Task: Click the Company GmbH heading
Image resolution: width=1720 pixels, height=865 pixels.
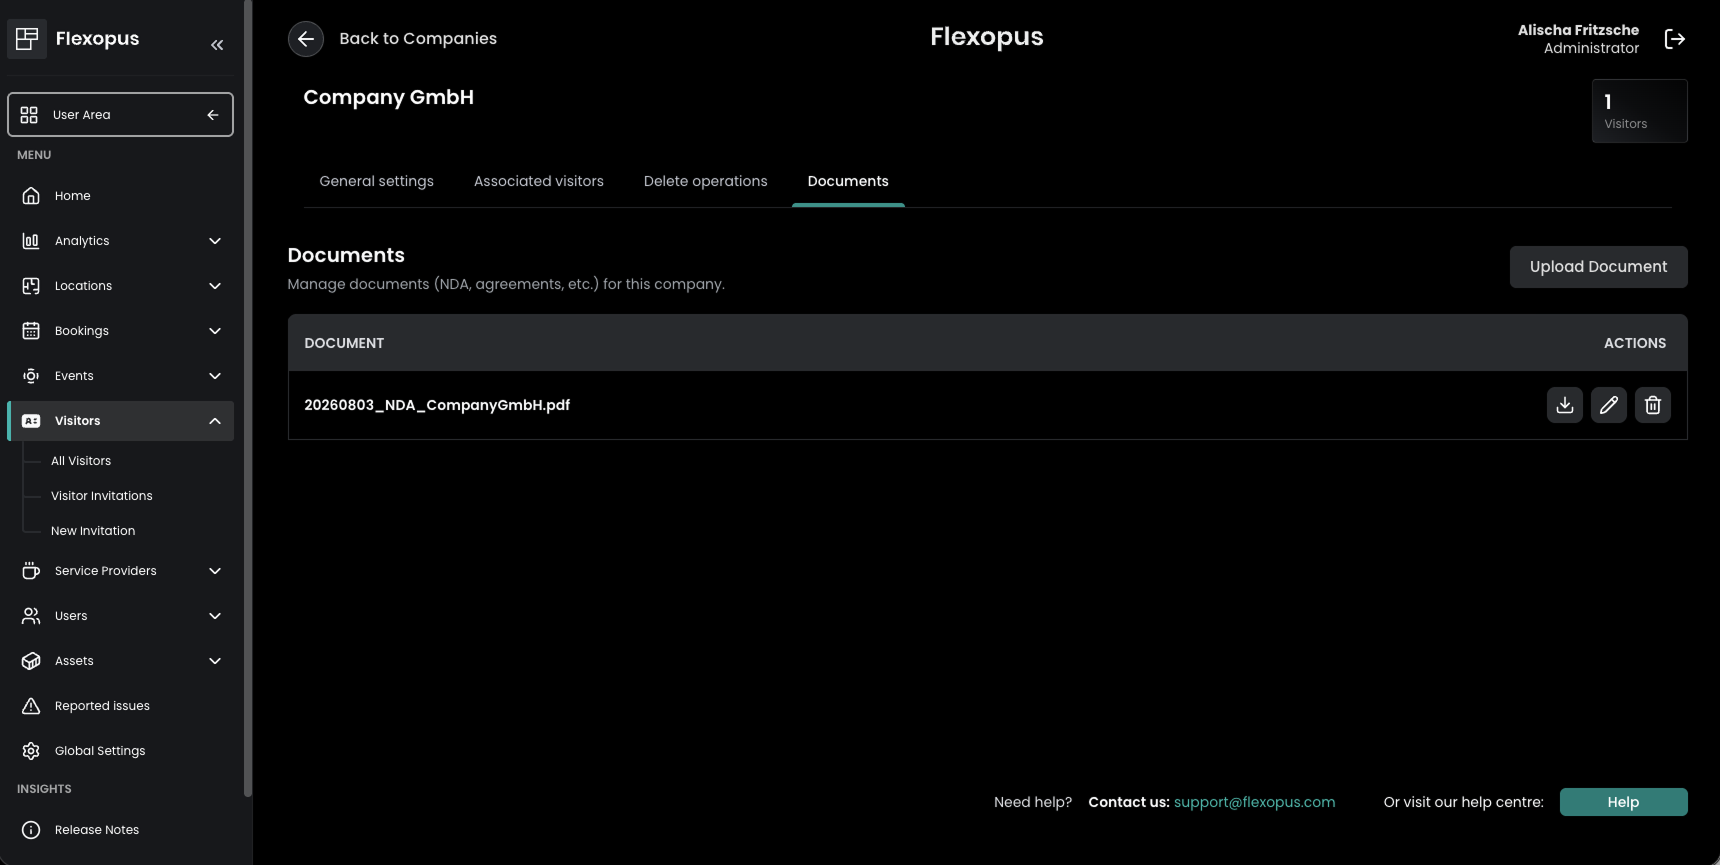Action: coord(389,98)
